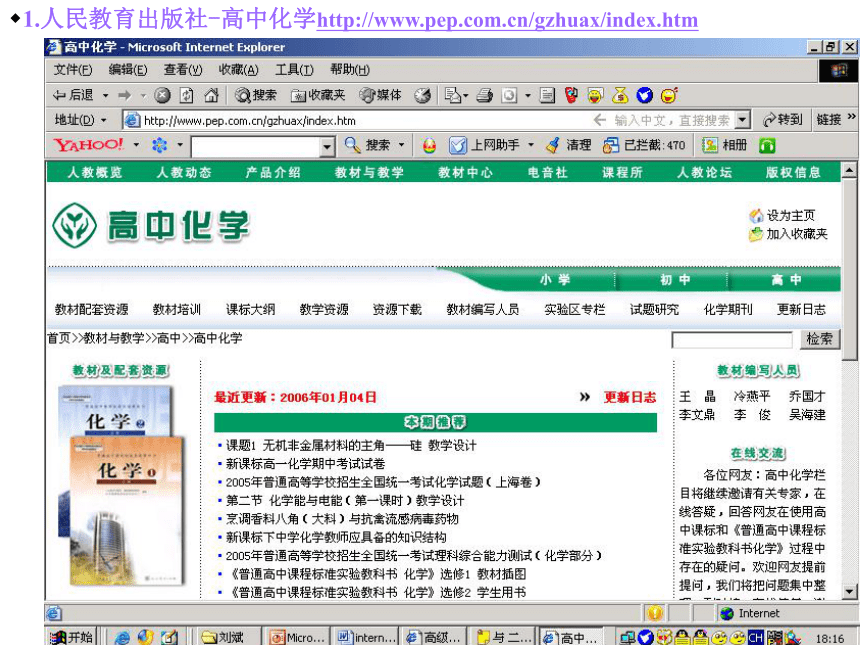Open the 人教概览 navigation tab
Screen dimensions: 860x645
pyautogui.click(x=95, y=172)
